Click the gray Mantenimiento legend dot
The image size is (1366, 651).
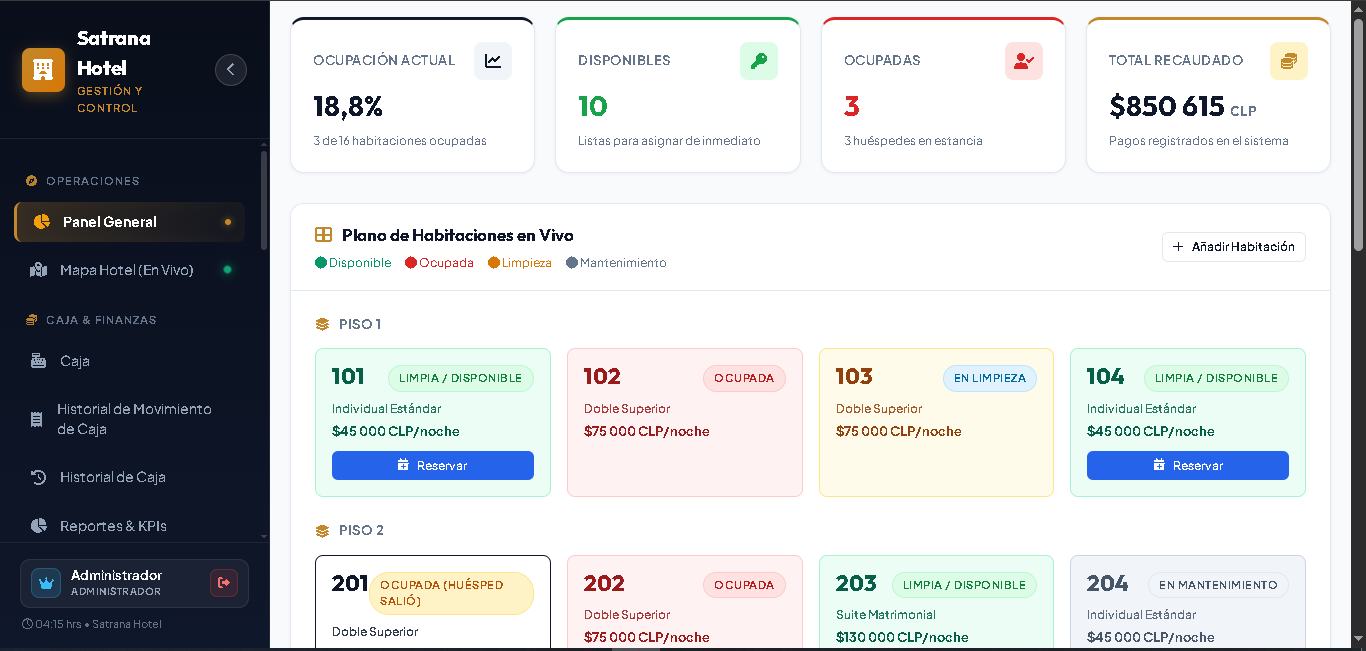coord(572,263)
